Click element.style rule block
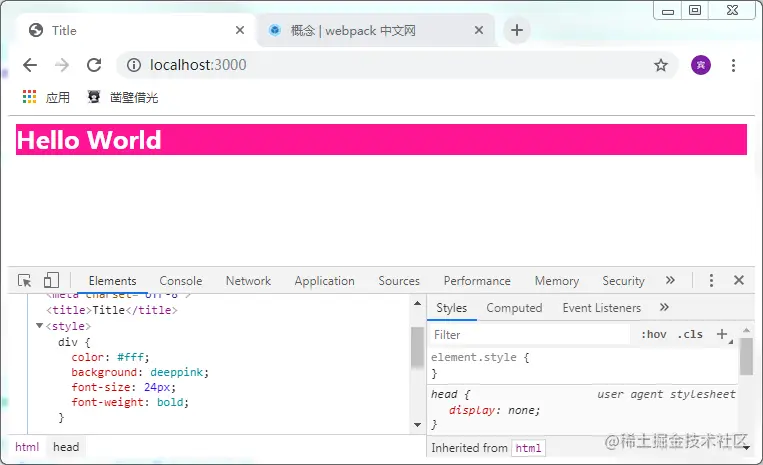 tap(583, 365)
